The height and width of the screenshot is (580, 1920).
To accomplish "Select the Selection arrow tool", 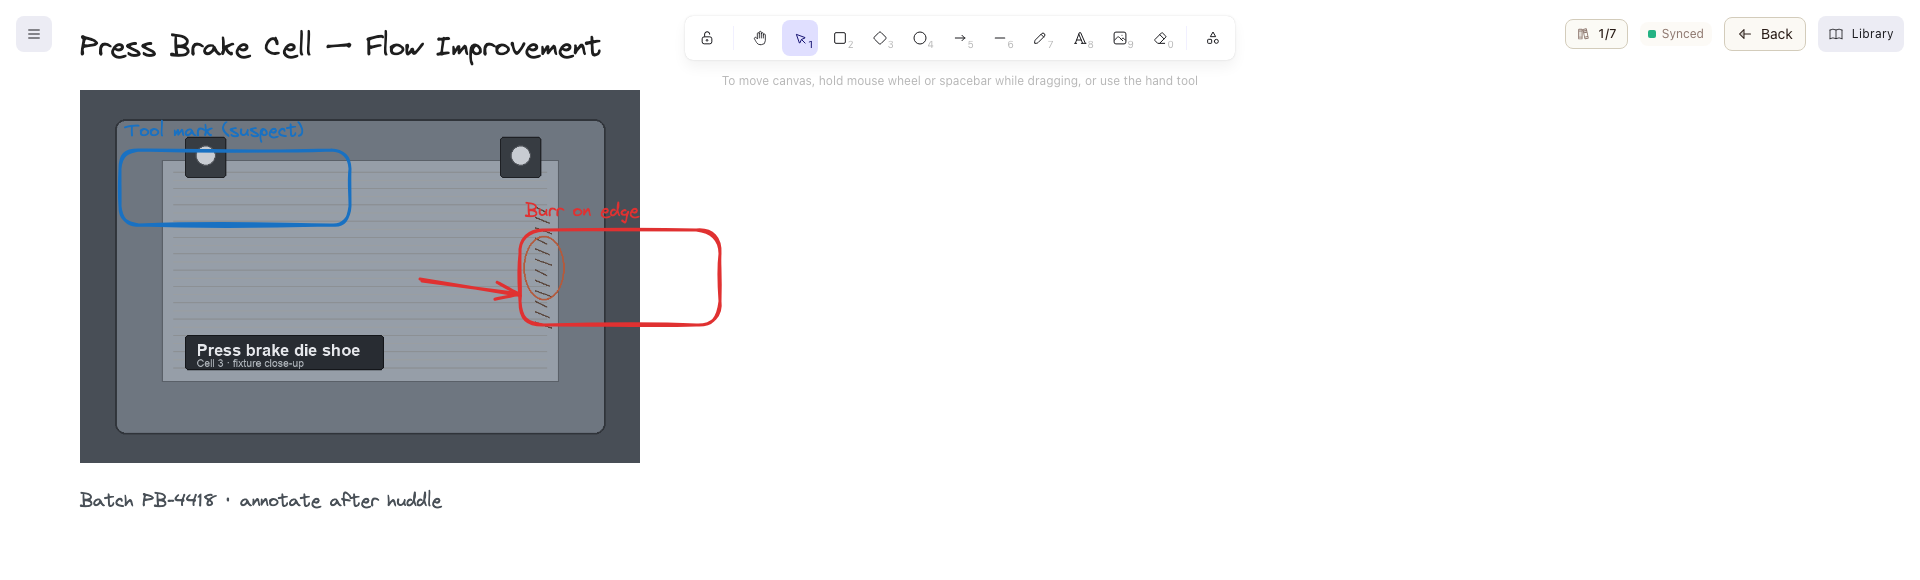I will click(x=800, y=38).
